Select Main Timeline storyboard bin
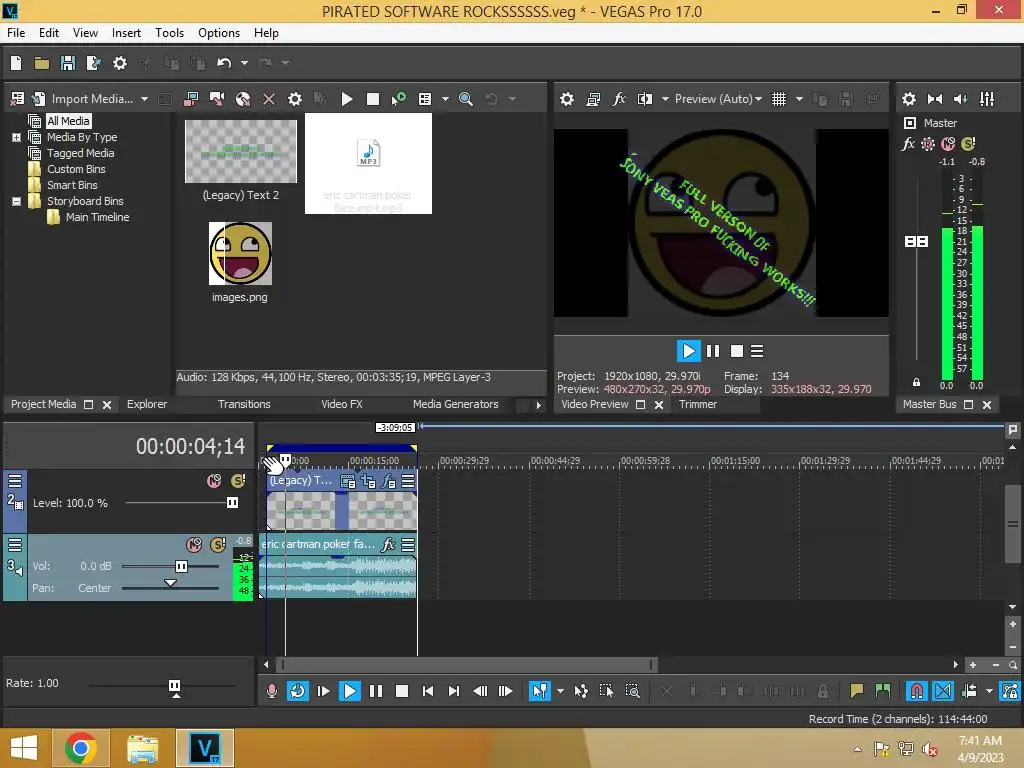The width and height of the screenshot is (1024, 768). point(97,217)
